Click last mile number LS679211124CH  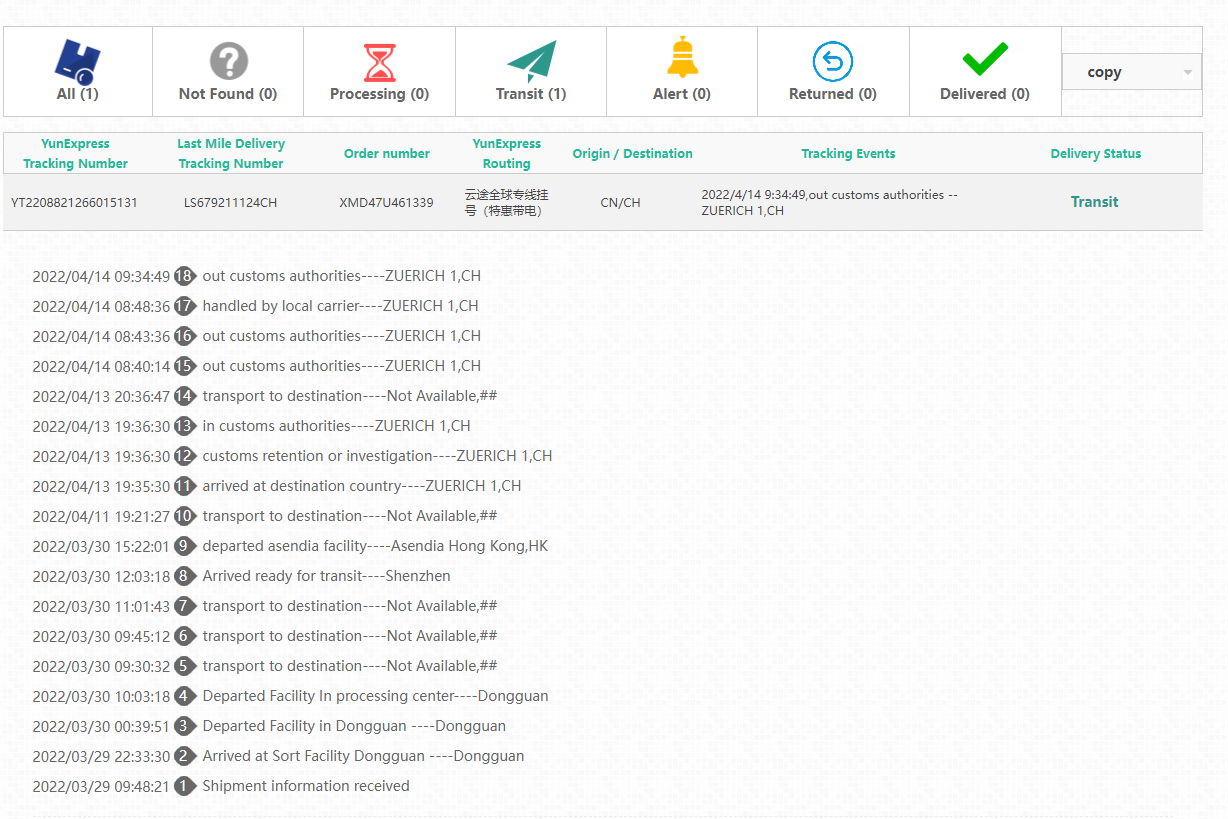point(230,203)
